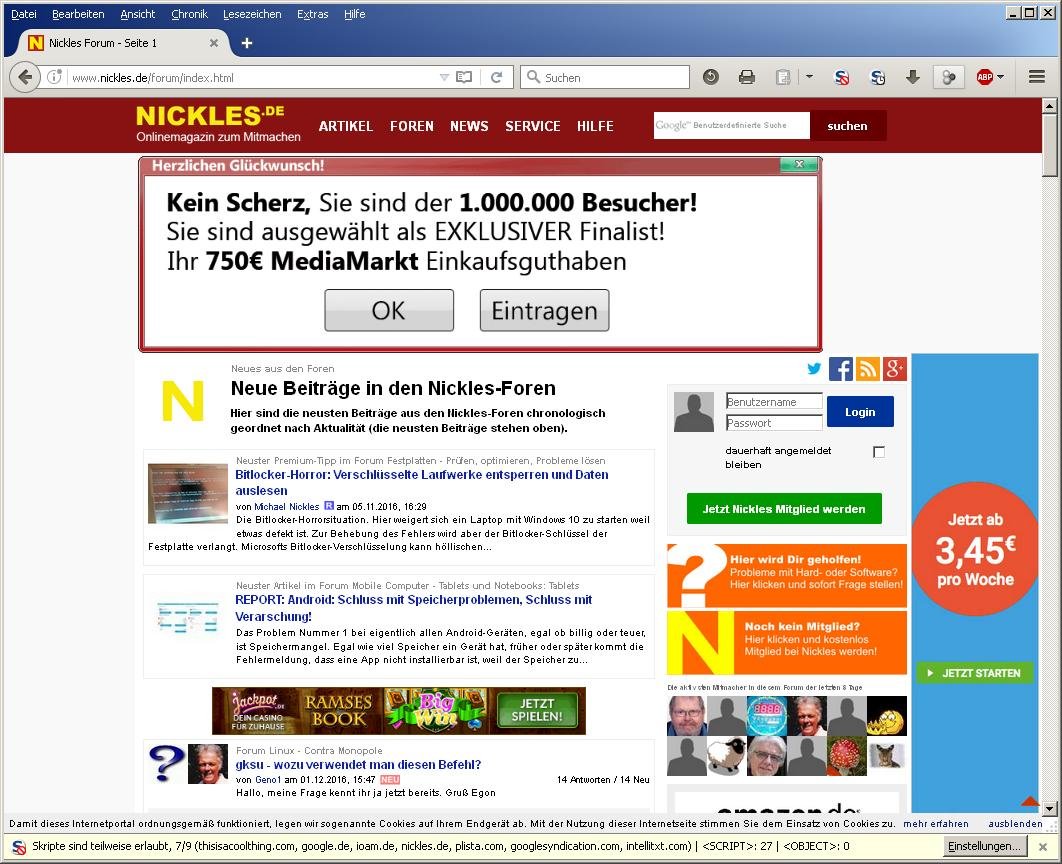Click the blue Login button
The height and width of the screenshot is (864, 1062).
point(860,412)
